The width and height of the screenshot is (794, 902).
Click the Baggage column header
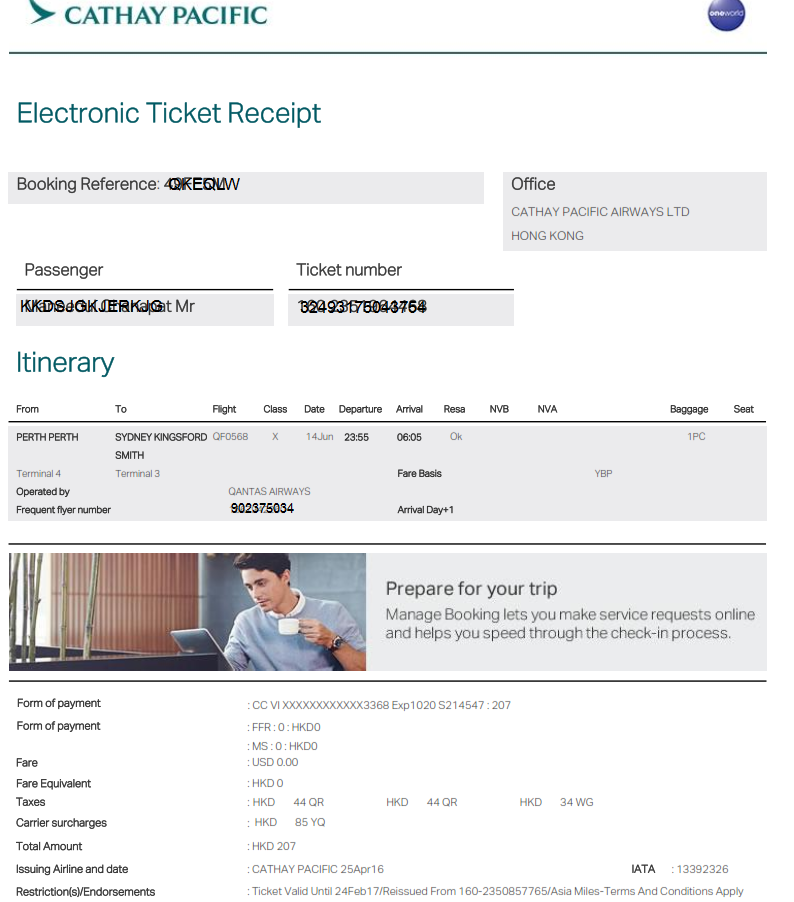coord(689,409)
